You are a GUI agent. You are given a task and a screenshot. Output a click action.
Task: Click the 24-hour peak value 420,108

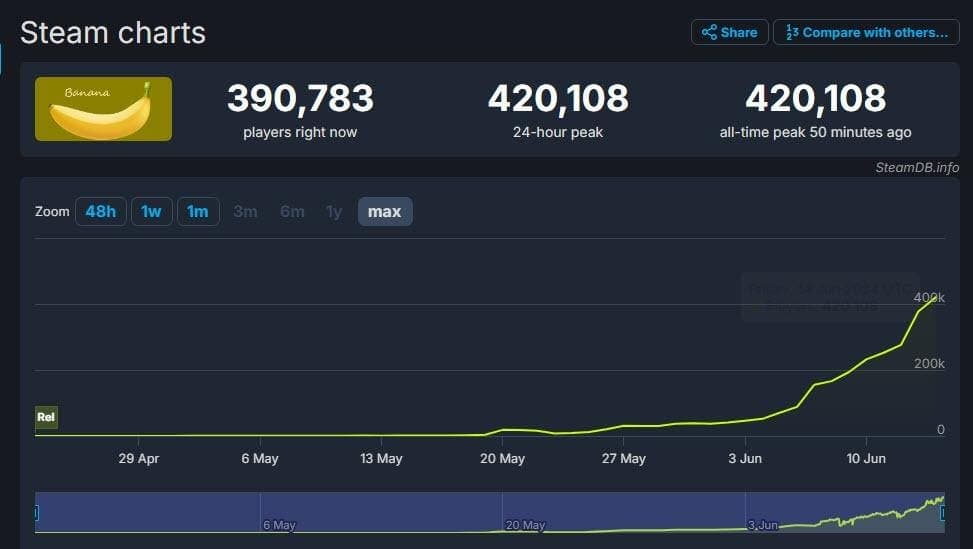558,98
